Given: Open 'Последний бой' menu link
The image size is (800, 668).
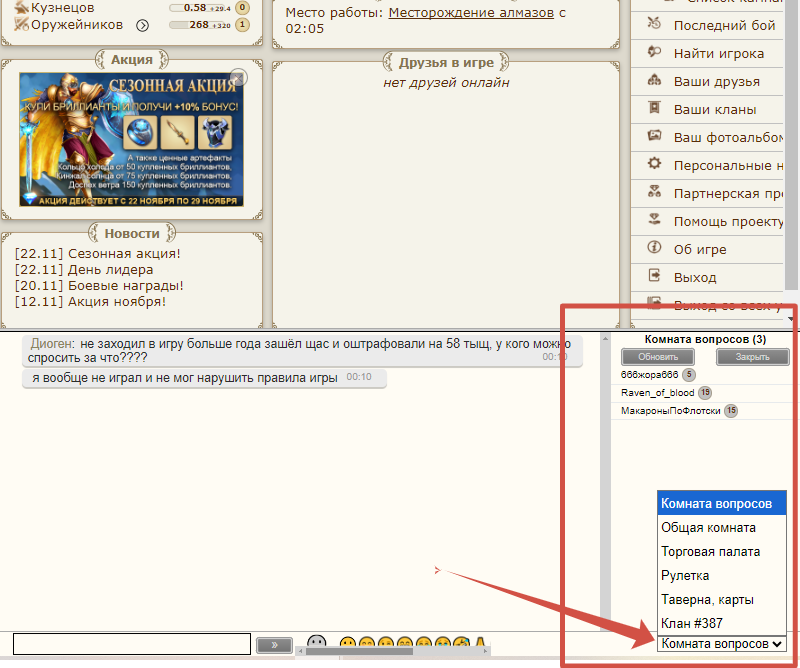Looking at the screenshot, I should [724, 26].
